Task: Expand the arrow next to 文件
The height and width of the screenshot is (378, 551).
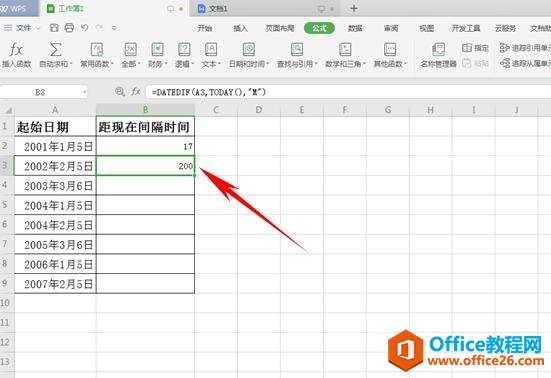Action: tap(38, 28)
